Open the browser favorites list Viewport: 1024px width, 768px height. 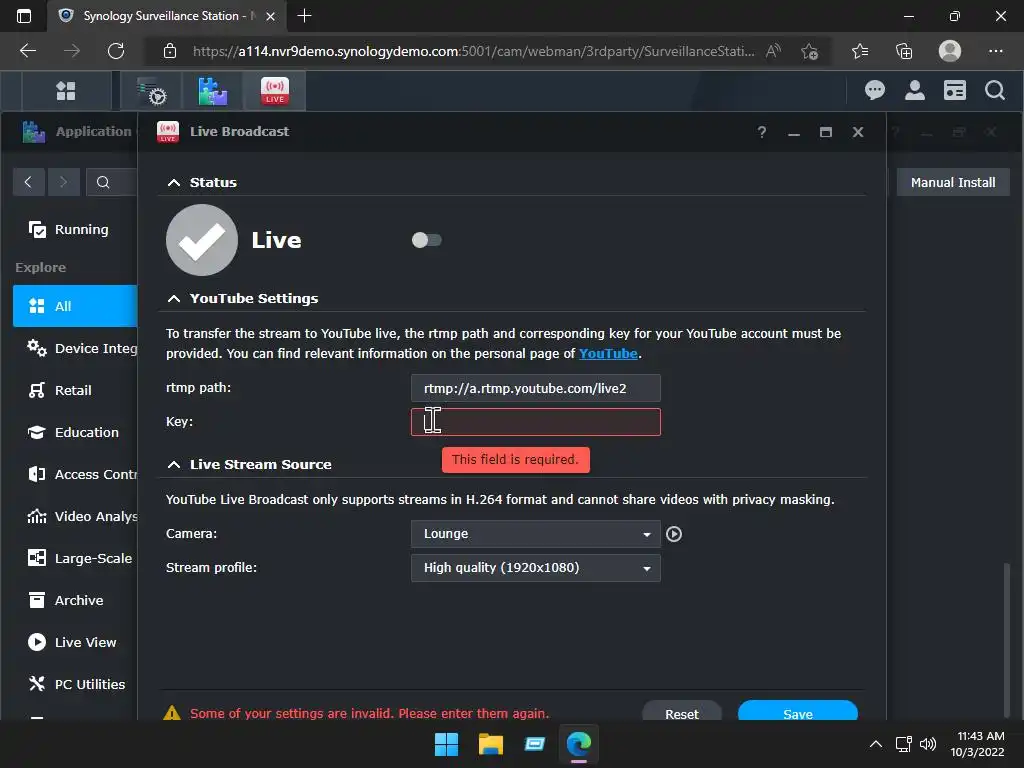(860, 51)
